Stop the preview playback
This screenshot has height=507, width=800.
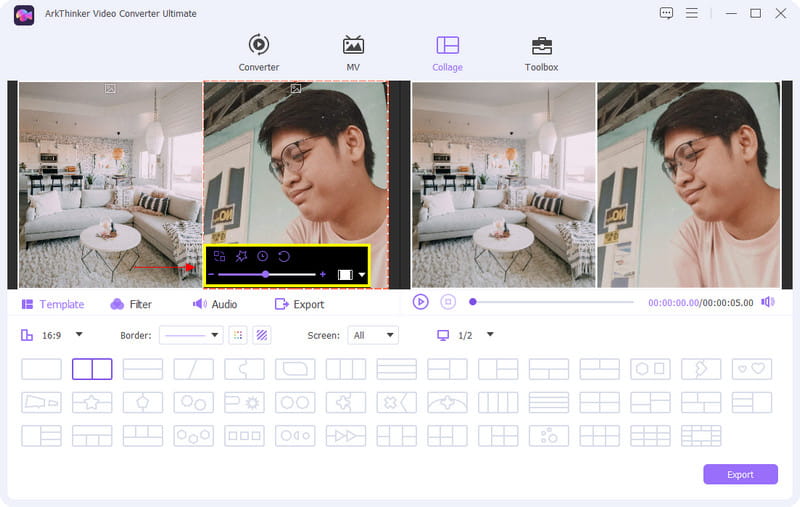pos(448,302)
